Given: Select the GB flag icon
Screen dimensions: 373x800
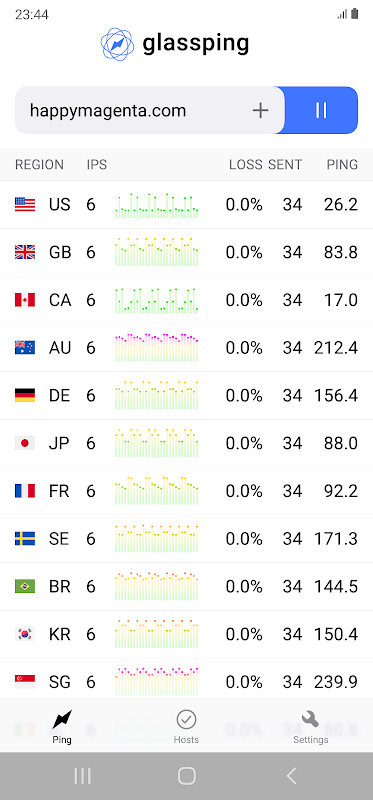Looking at the screenshot, I should click(25, 252).
